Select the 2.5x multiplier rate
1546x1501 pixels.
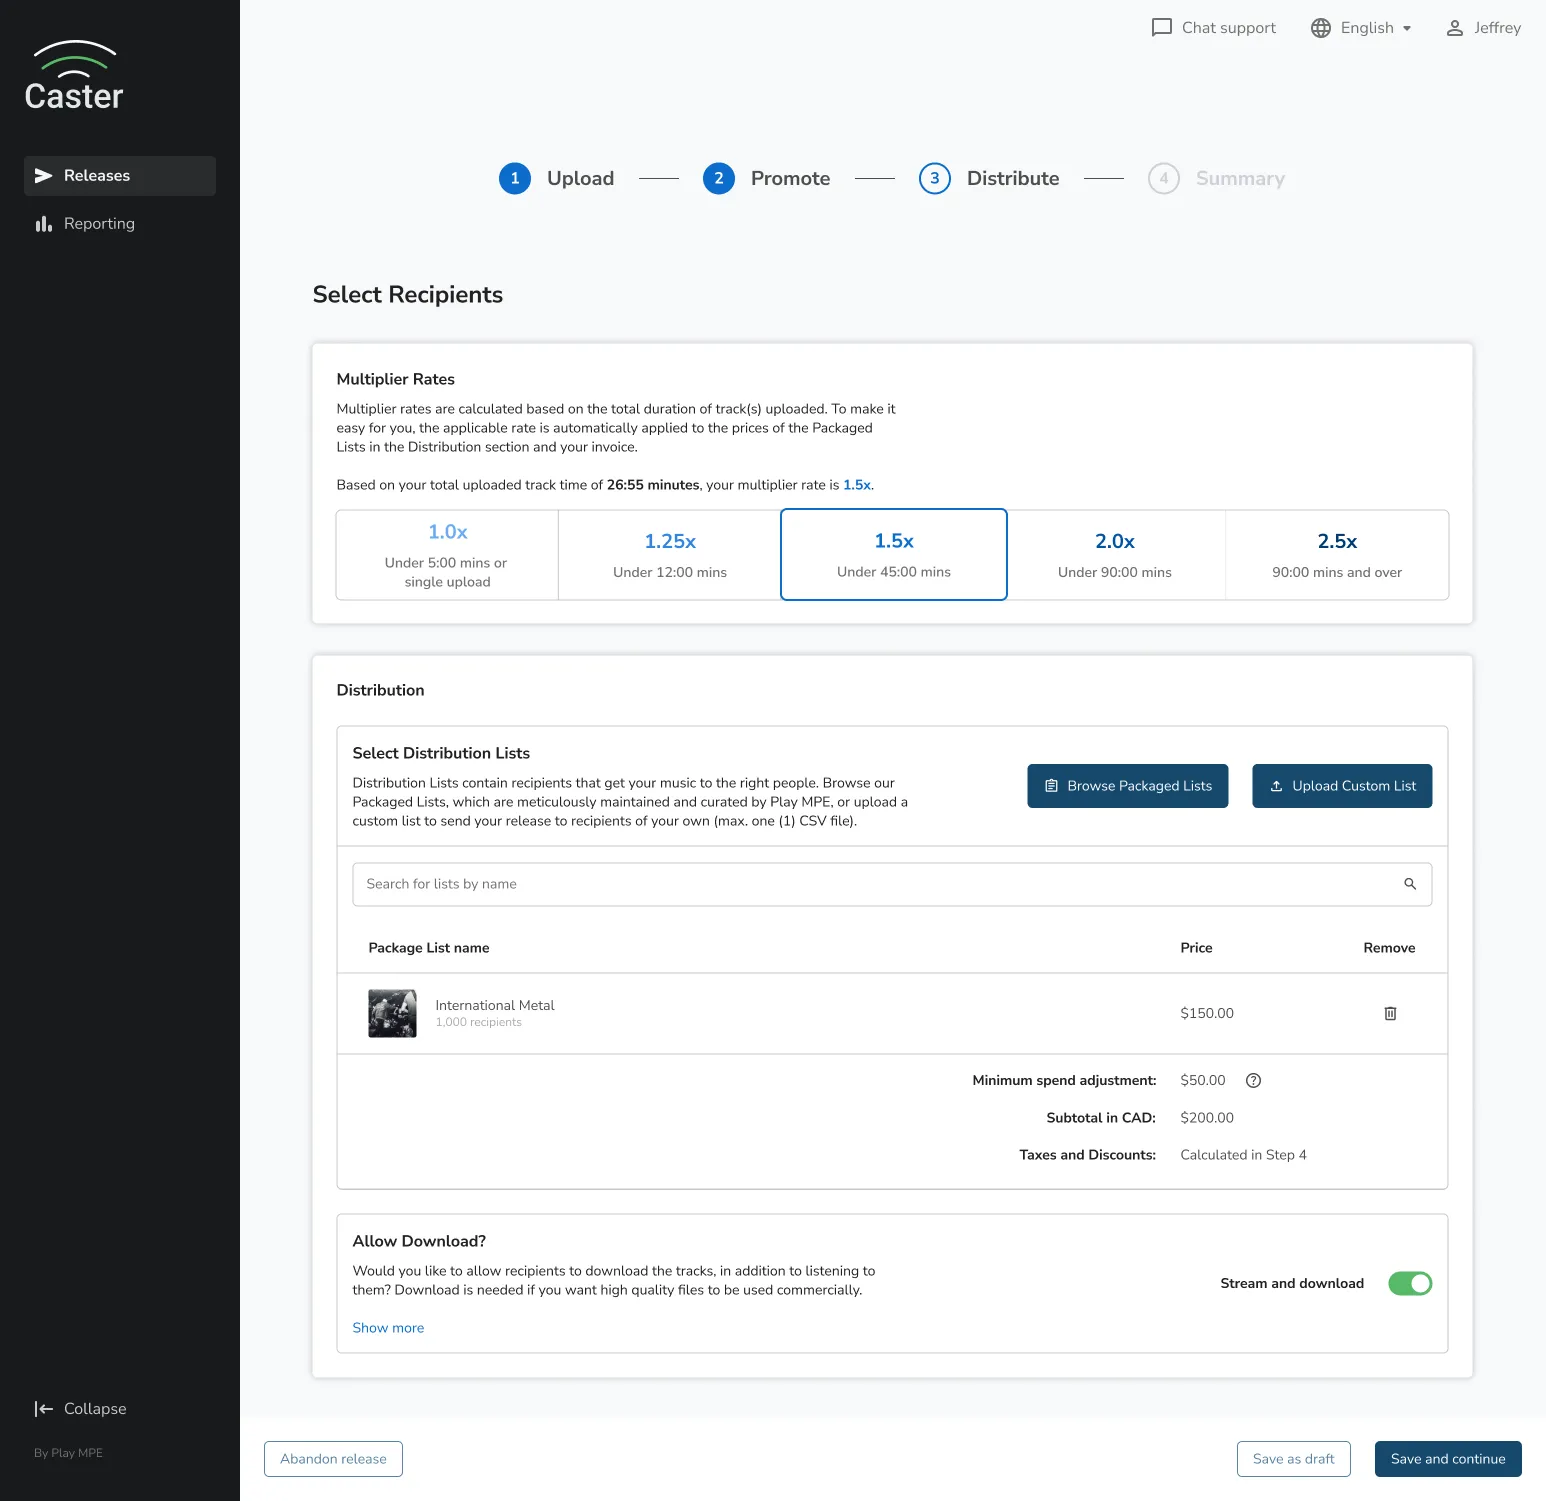tap(1336, 554)
